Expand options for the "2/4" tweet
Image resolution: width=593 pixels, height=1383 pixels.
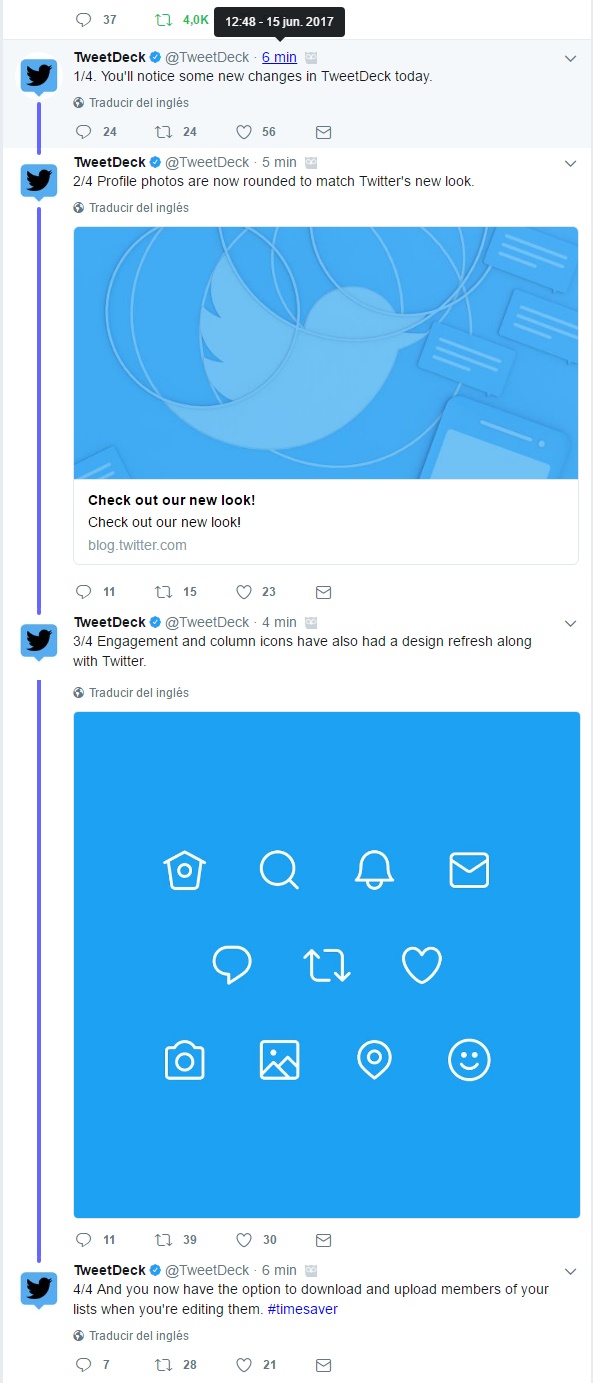coord(570,162)
